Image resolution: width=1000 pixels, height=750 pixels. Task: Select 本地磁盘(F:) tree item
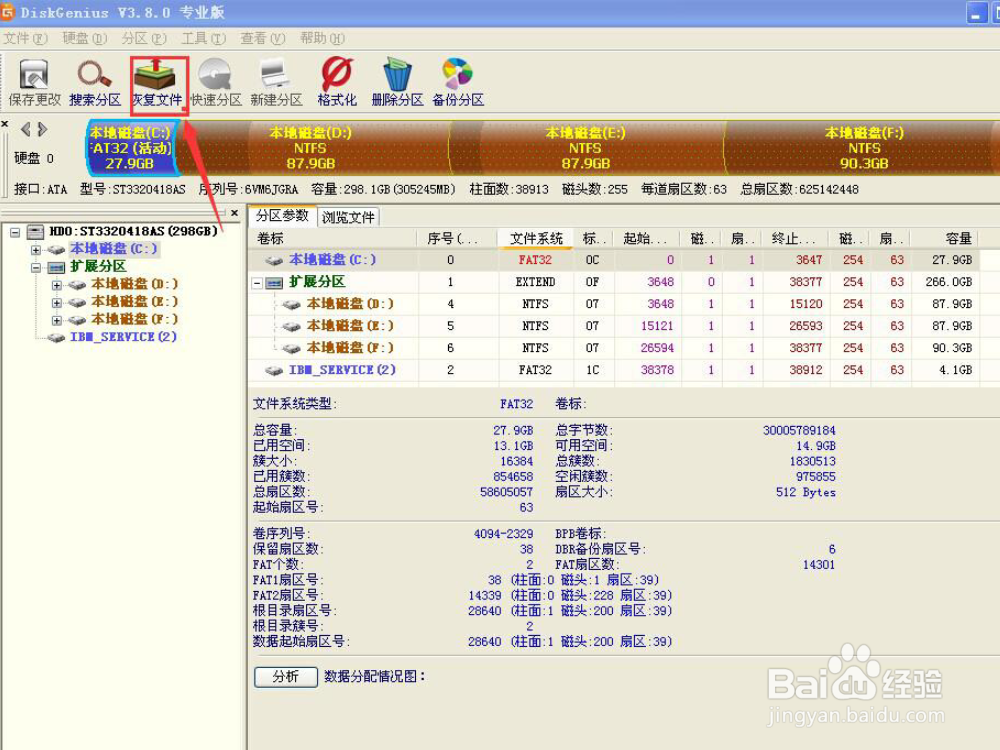[134, 319]
